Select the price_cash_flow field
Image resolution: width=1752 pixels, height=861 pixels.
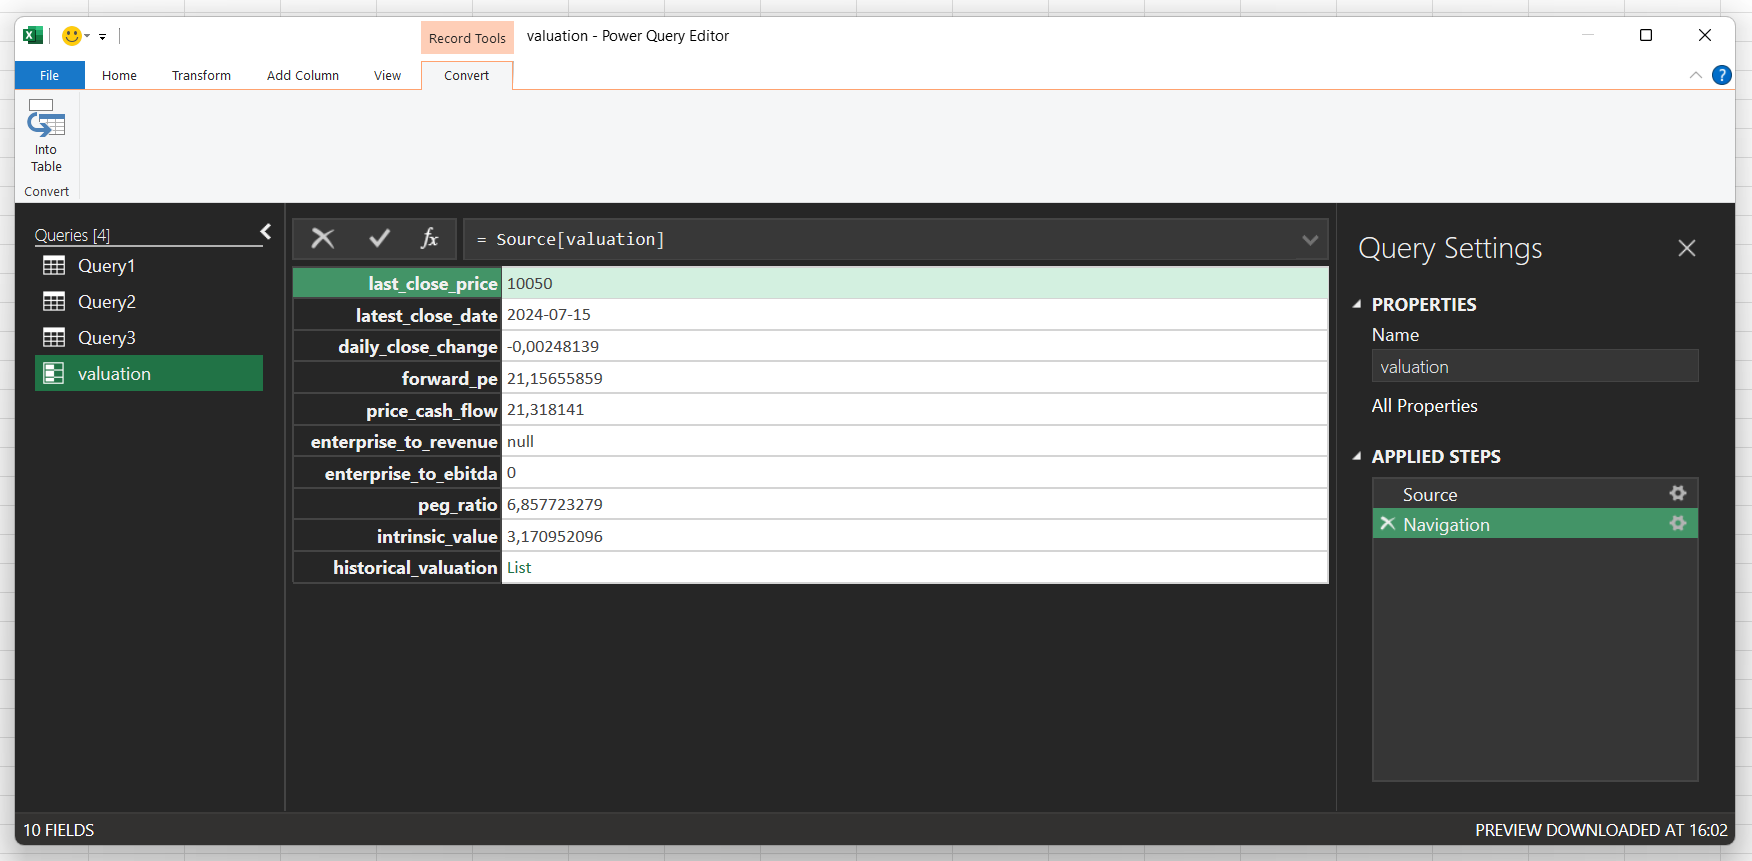[397, 410]
